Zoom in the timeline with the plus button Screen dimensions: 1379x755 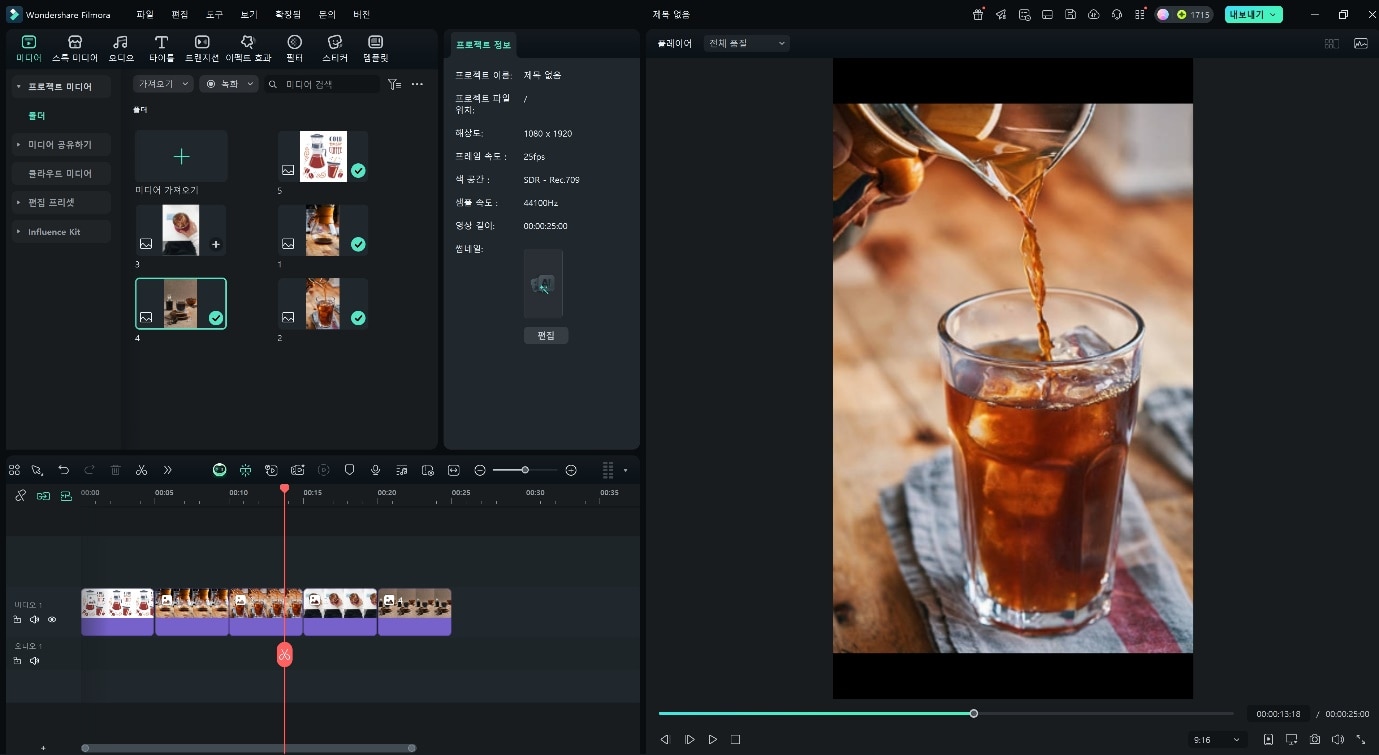coord(571,470)
